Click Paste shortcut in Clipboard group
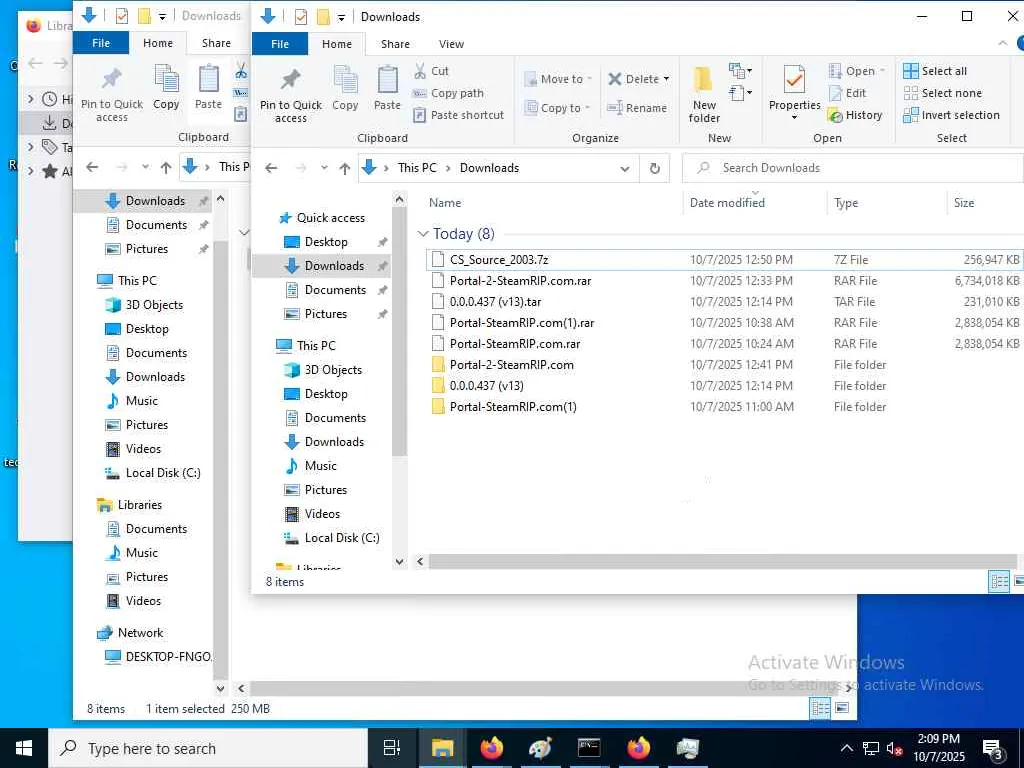1024x768 pixels. click(x=458, y=115)
